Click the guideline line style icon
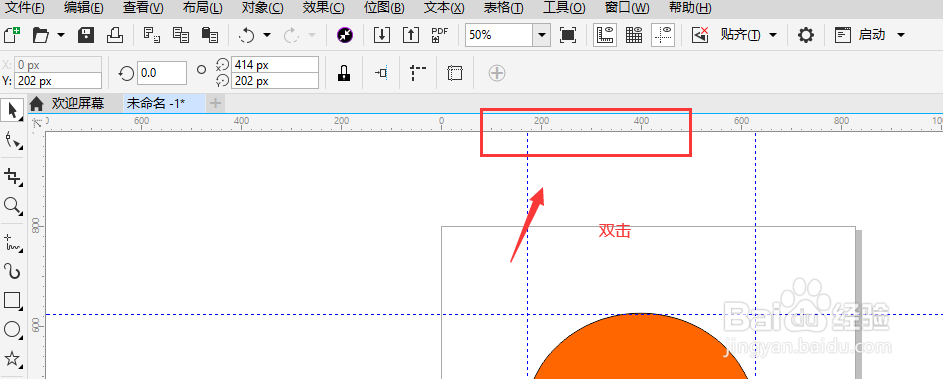This screenshot has height=379, width=943. pos(417,73)
